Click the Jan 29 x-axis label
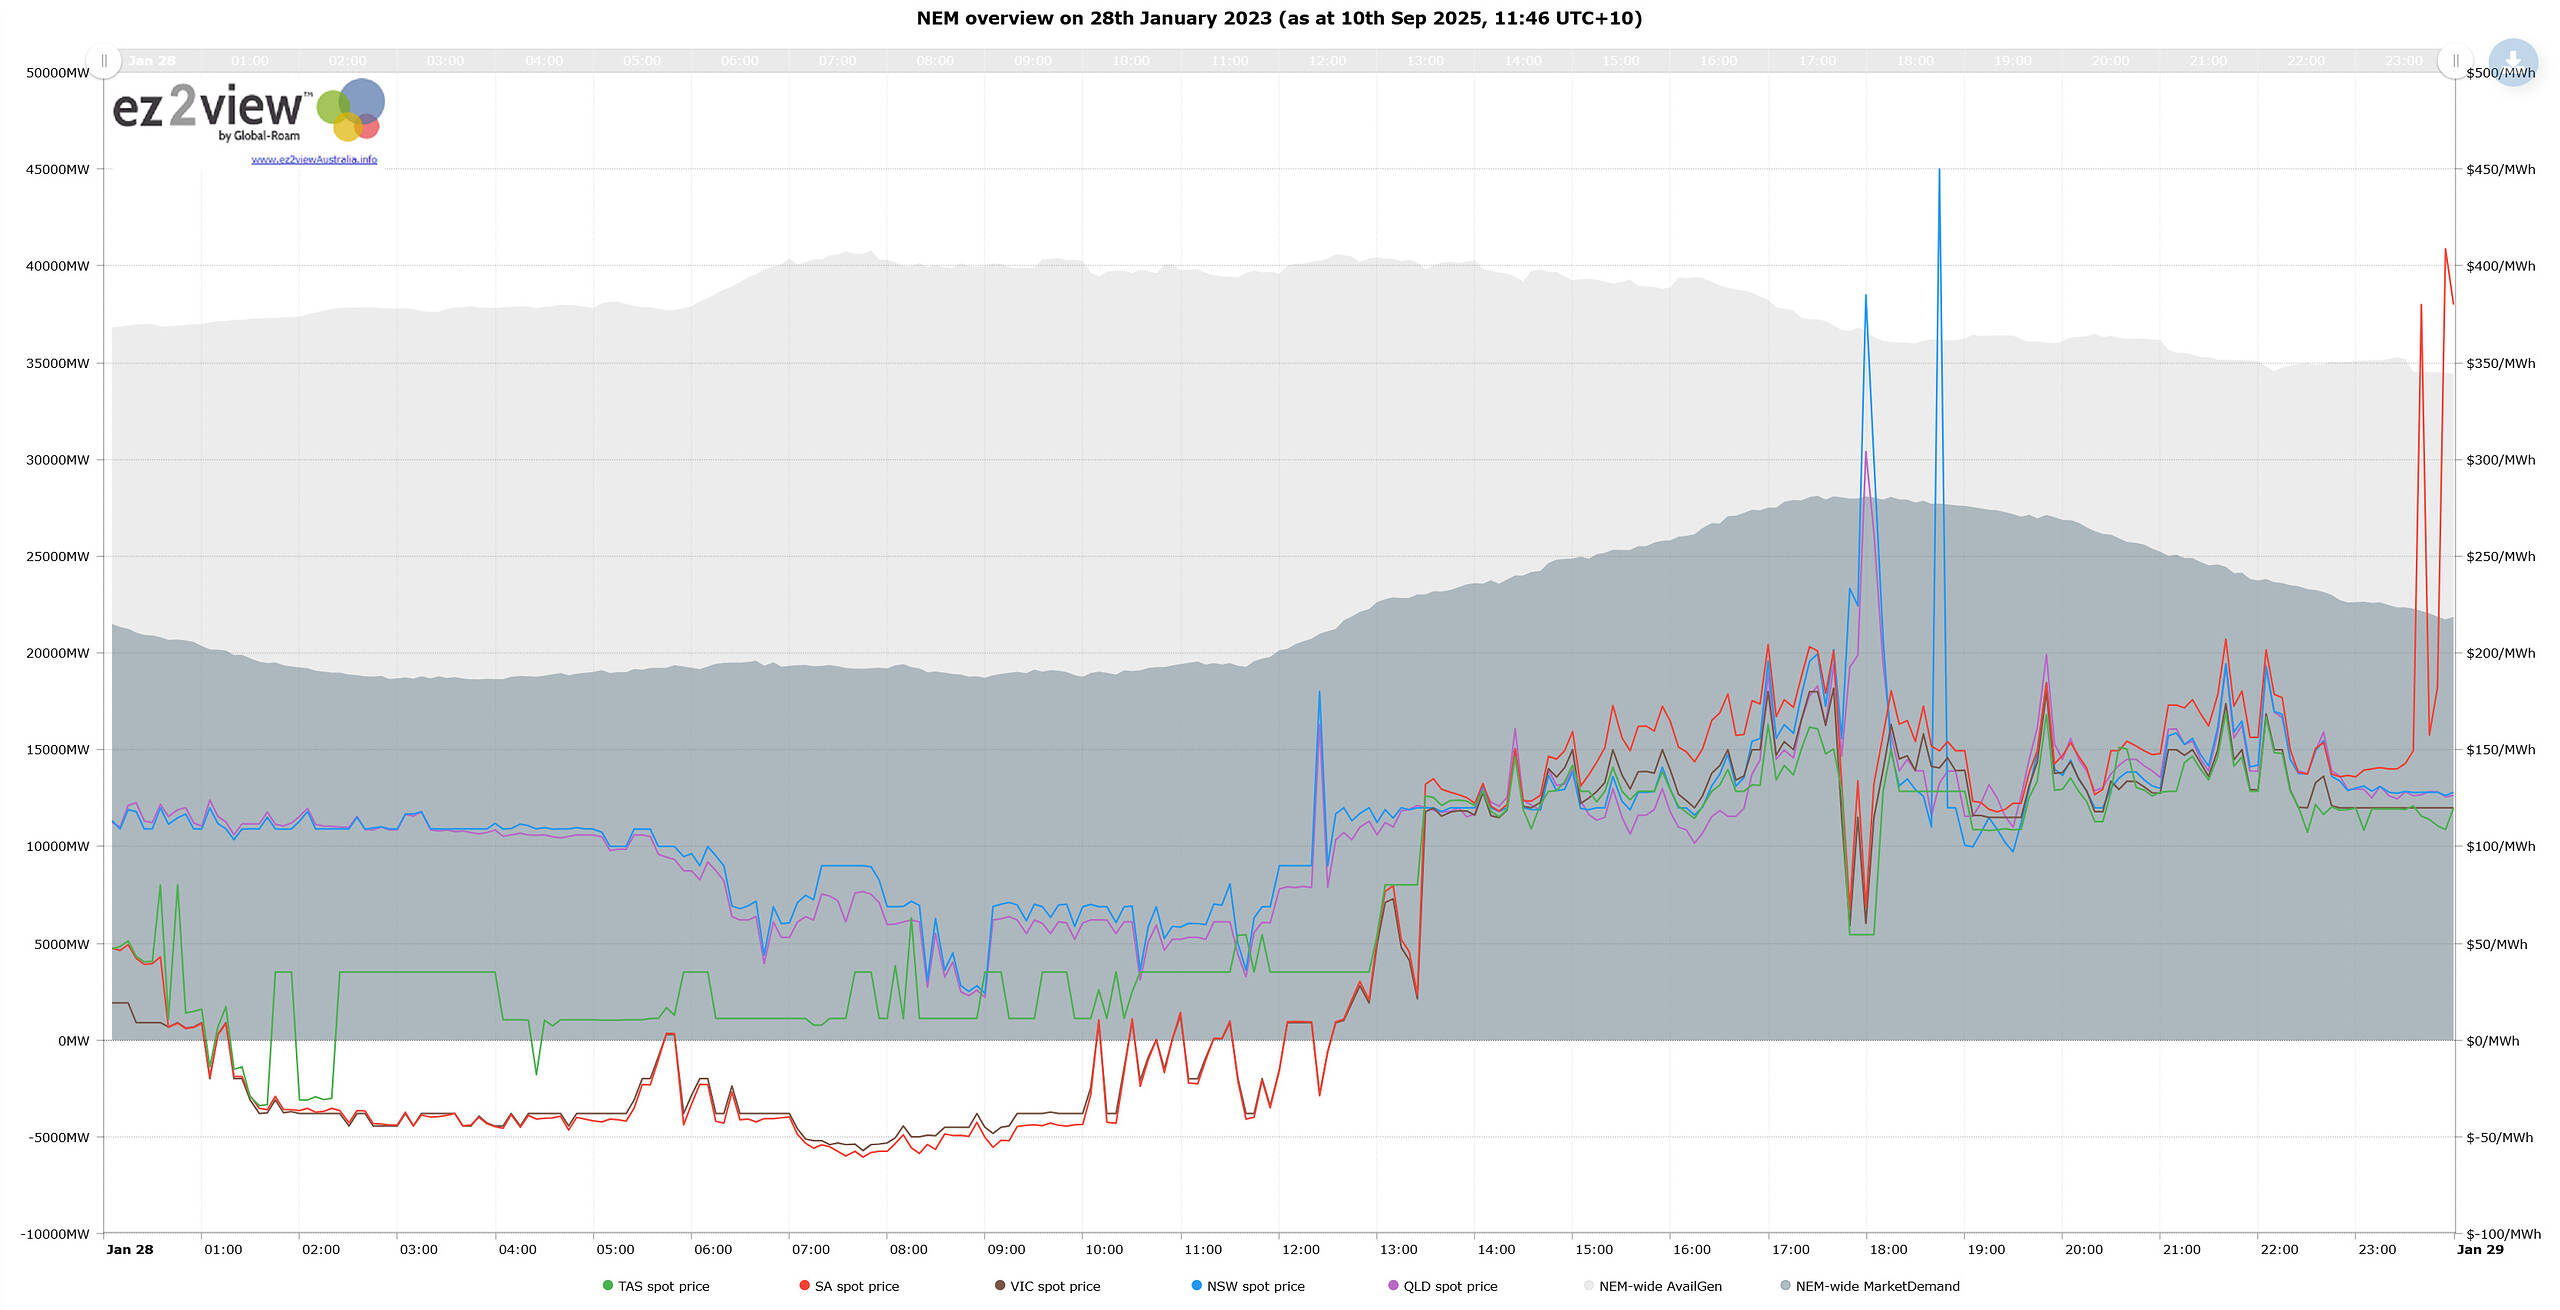 [2480, 1249]
